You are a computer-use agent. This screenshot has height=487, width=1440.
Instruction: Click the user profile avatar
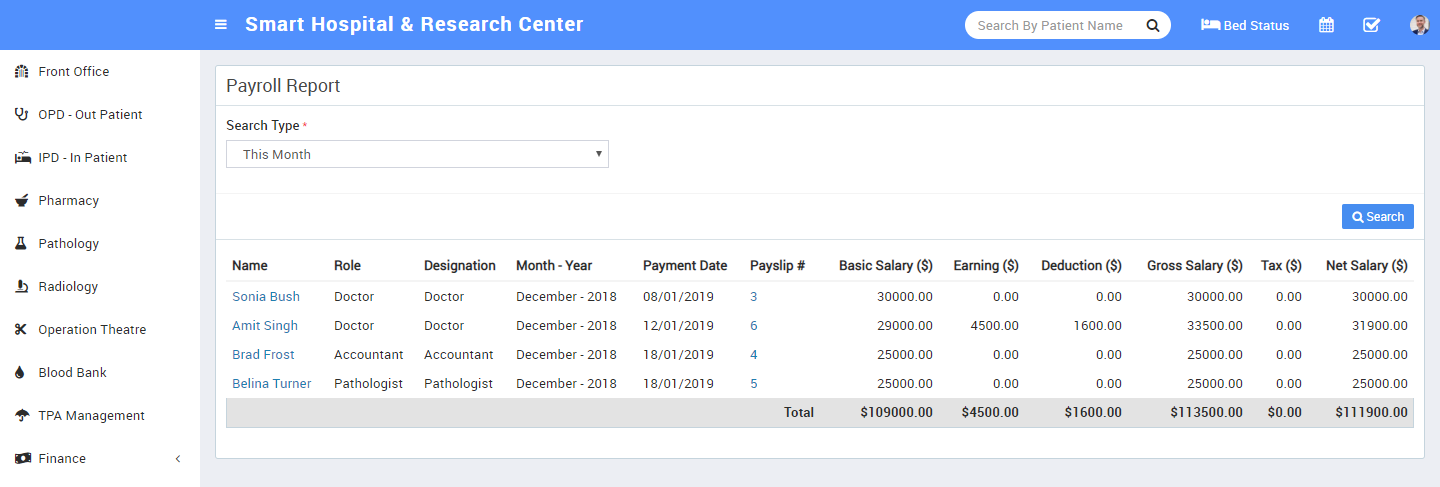pyautogui.click(x=1419, y=25)
